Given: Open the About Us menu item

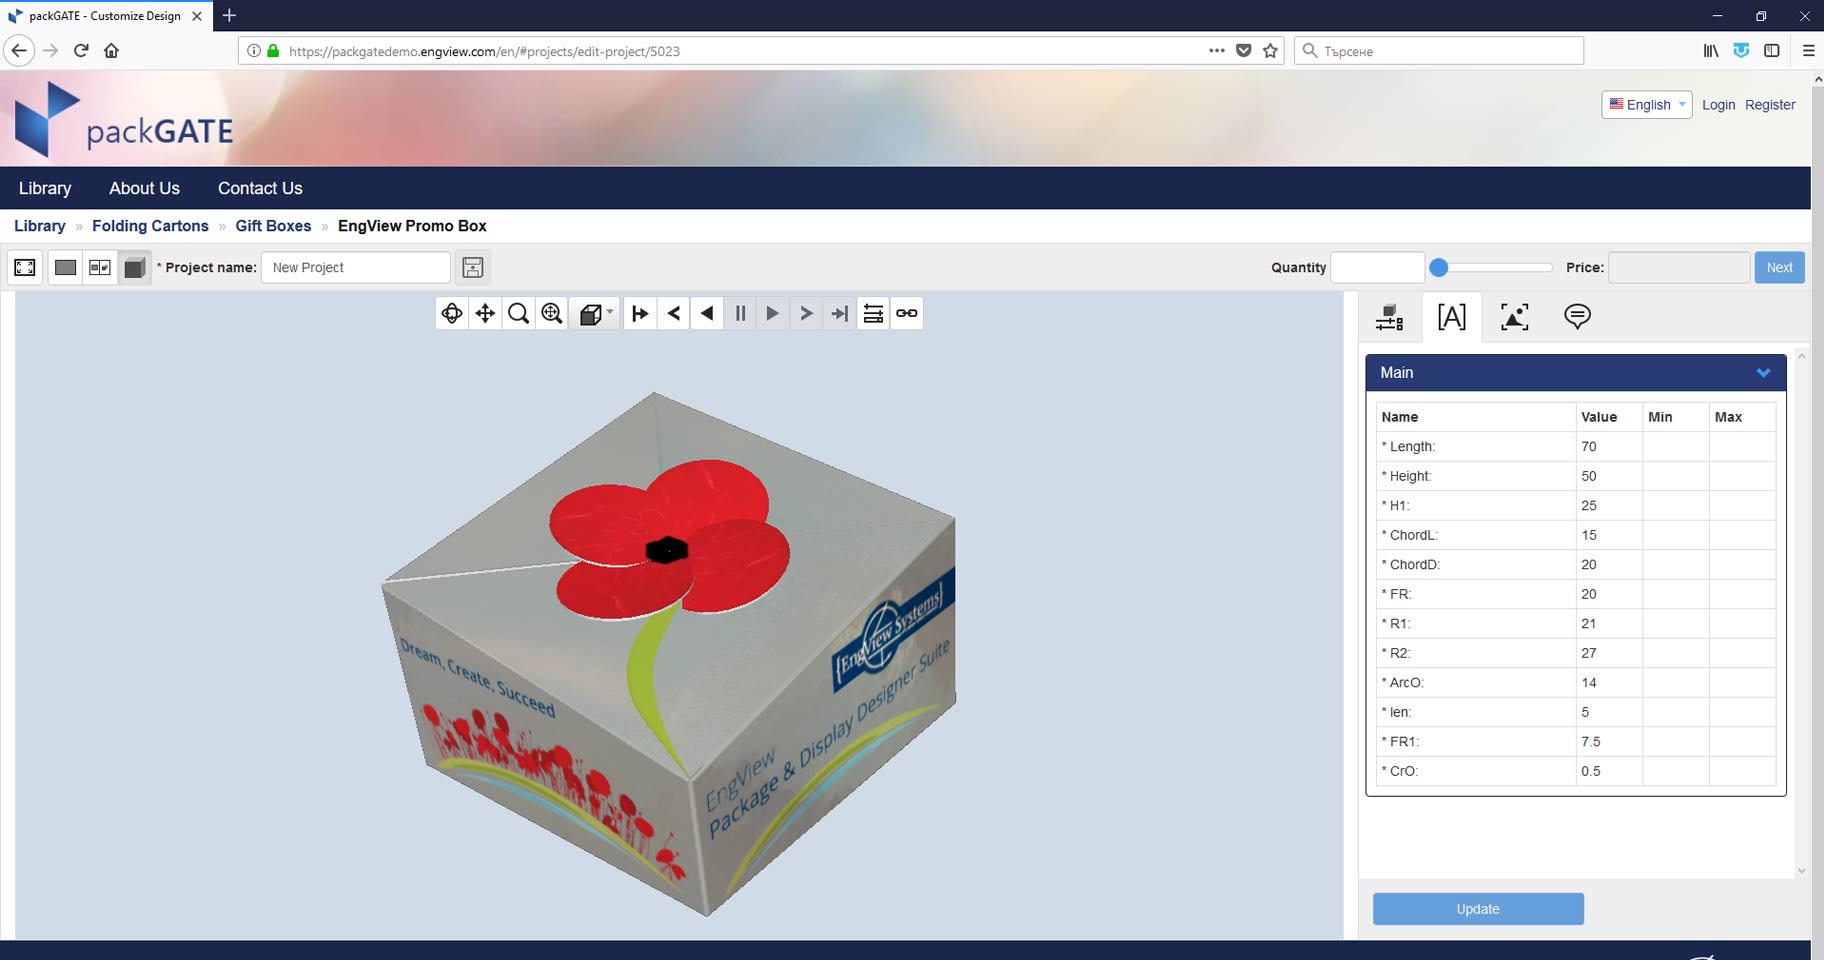Looking at the screenshot, I should pyautogui.click(x=144, y=188).
